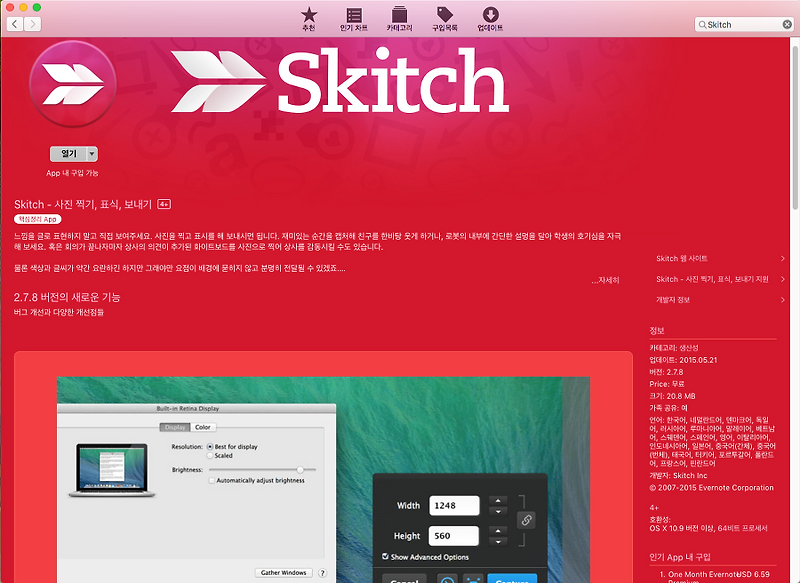This screenshot has width=800, height=583.
Task: Click the One Month Evernote Premium item
Action: click(x=714, y=577)
